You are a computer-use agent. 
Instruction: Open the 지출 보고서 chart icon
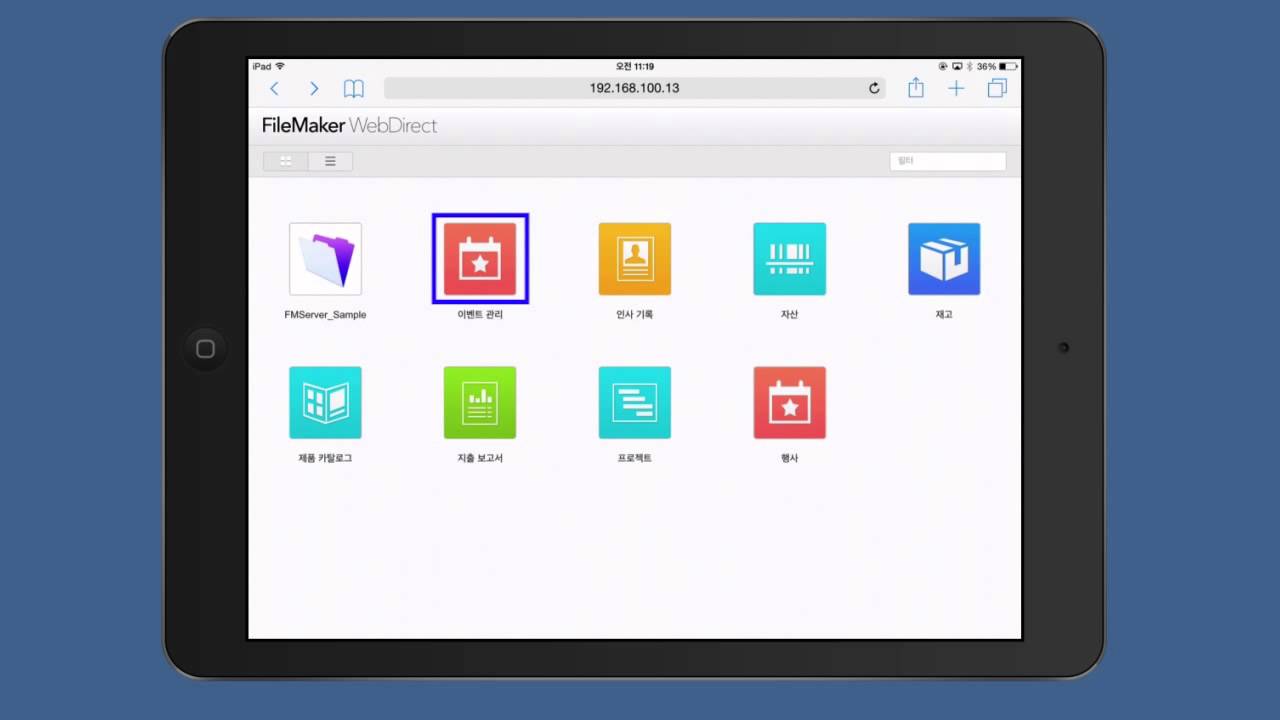tap(480, 403)
